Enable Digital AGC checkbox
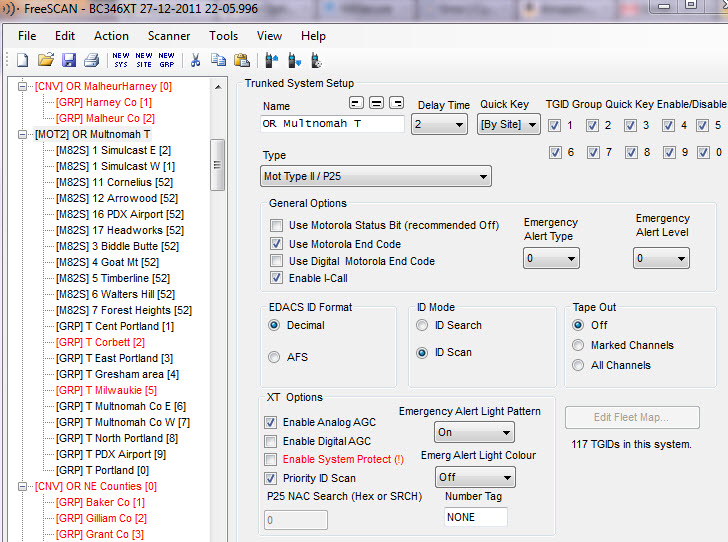Image resolution: width=728 pixels, height=542 pixels. click(270, 441)
